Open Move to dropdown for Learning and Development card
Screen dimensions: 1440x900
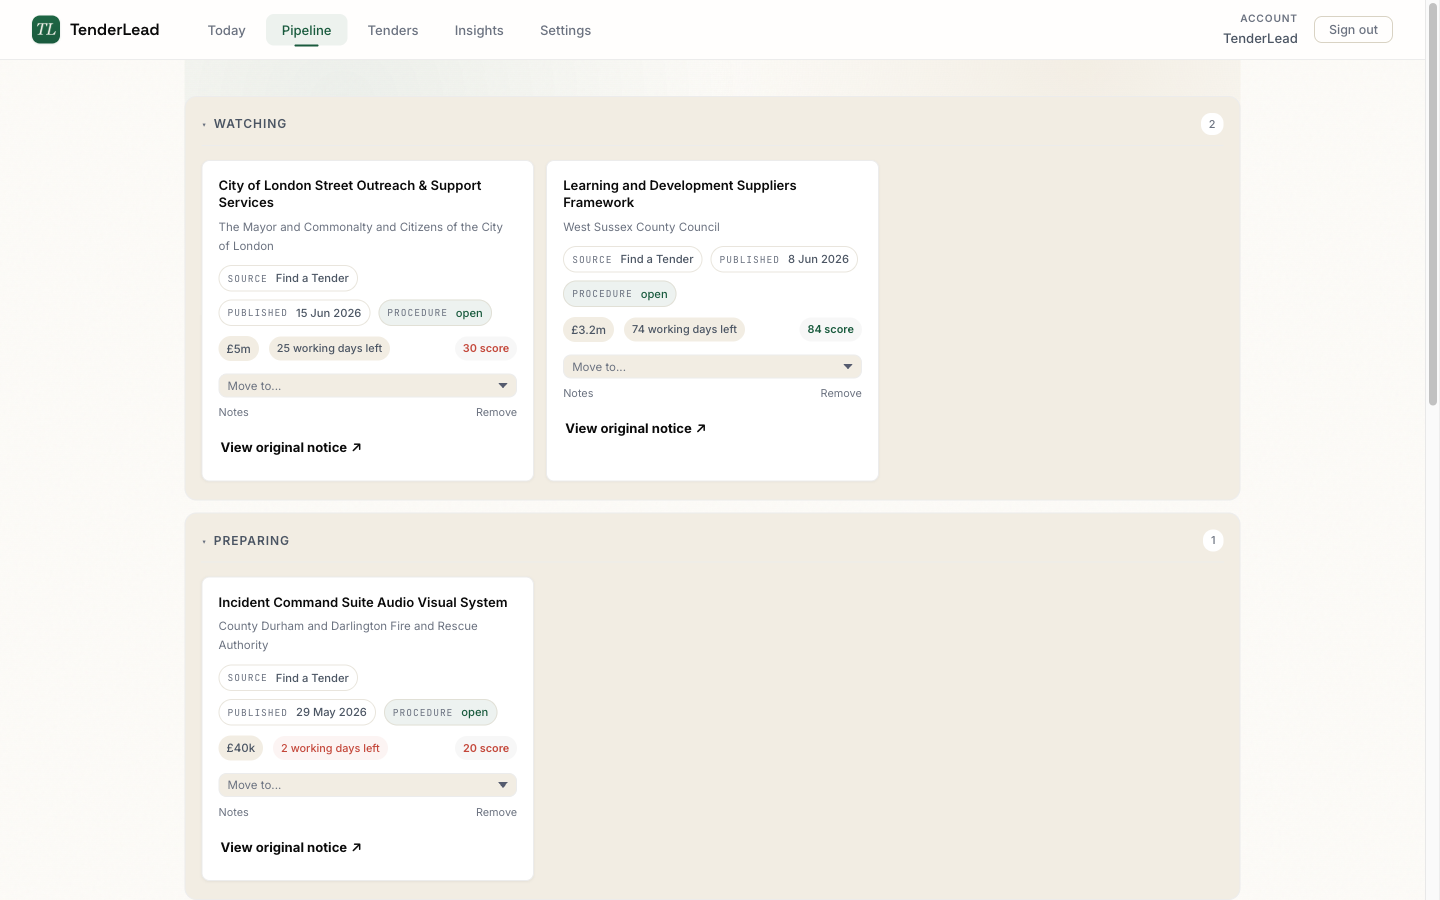click(x=712, y=367)
